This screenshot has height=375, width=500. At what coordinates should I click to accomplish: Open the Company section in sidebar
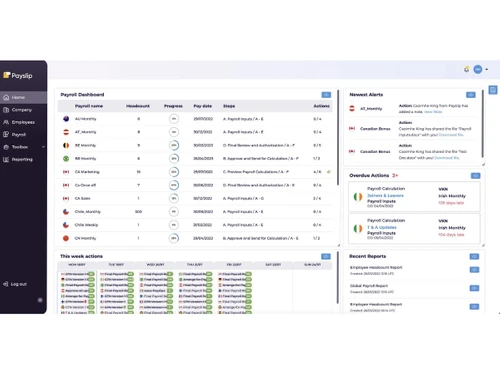[x=23, y=110]
